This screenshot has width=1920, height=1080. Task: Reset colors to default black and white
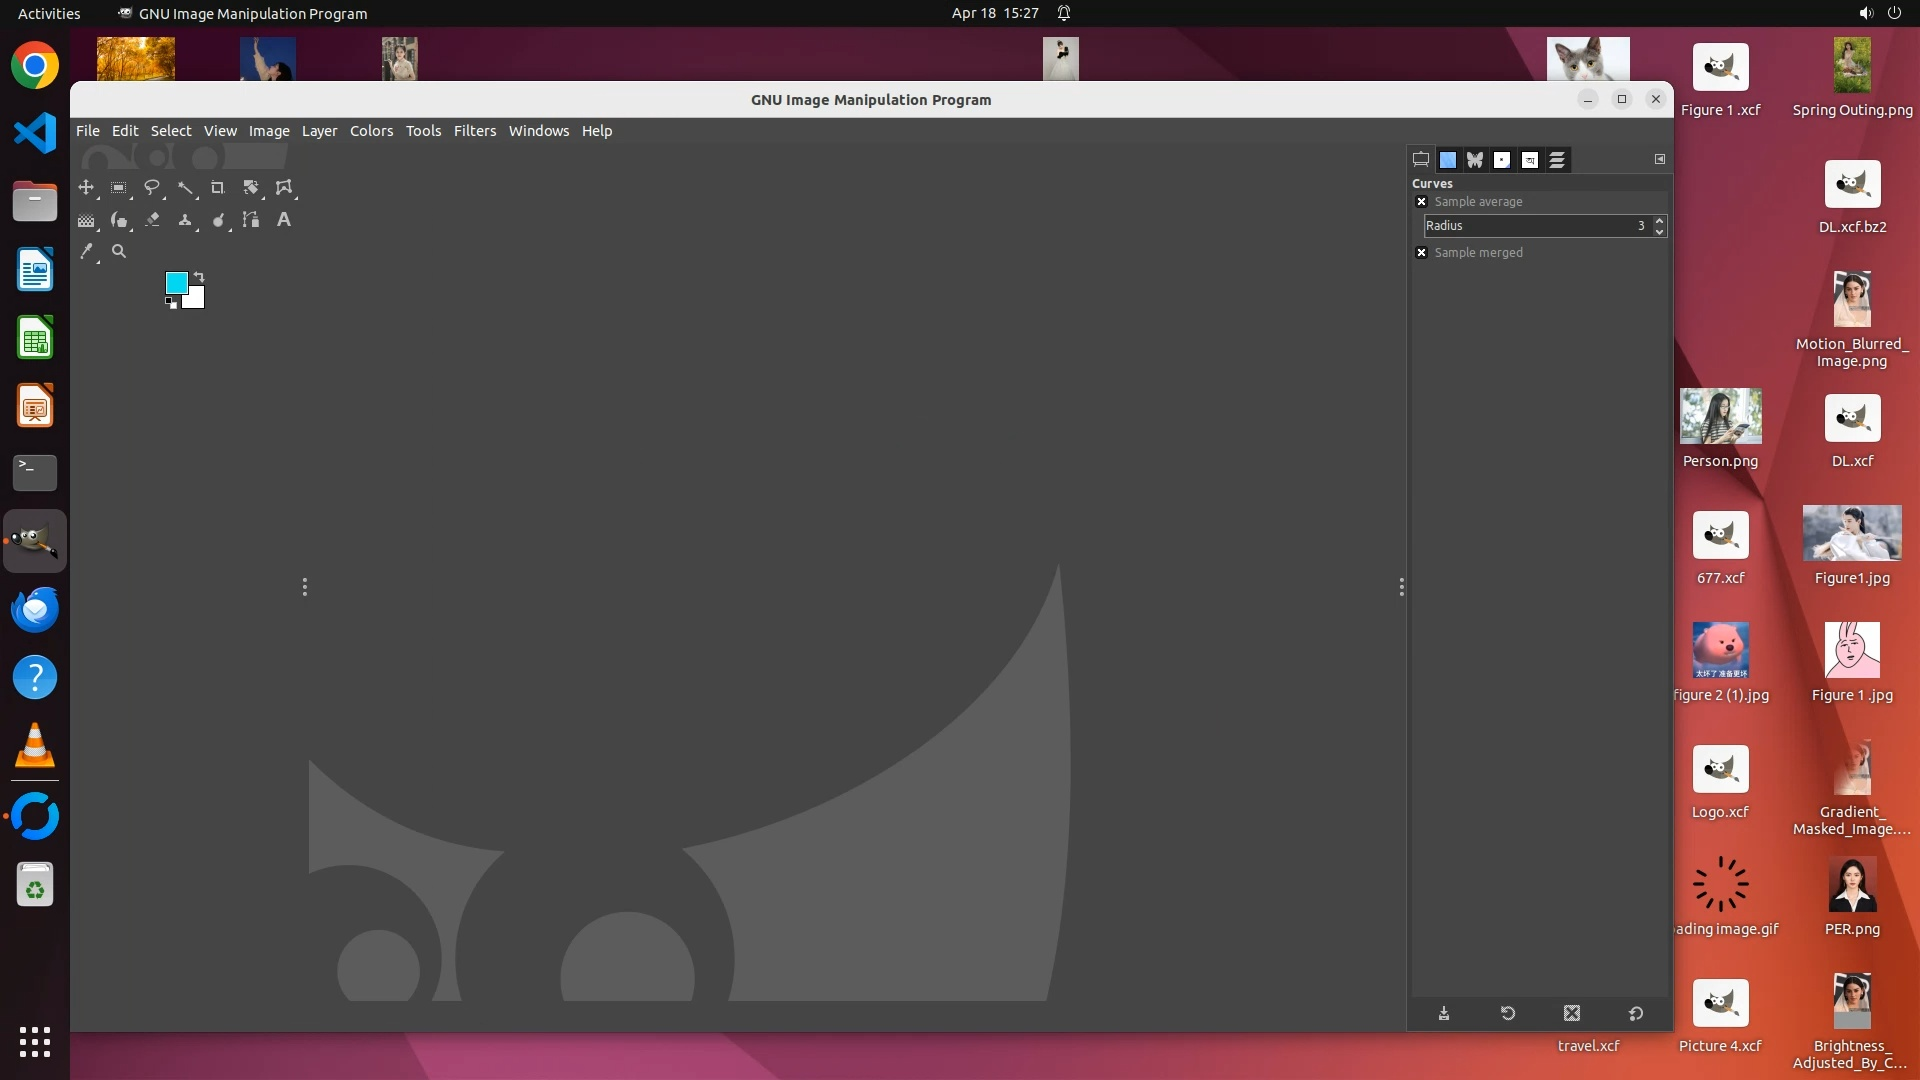pos(171,303)
